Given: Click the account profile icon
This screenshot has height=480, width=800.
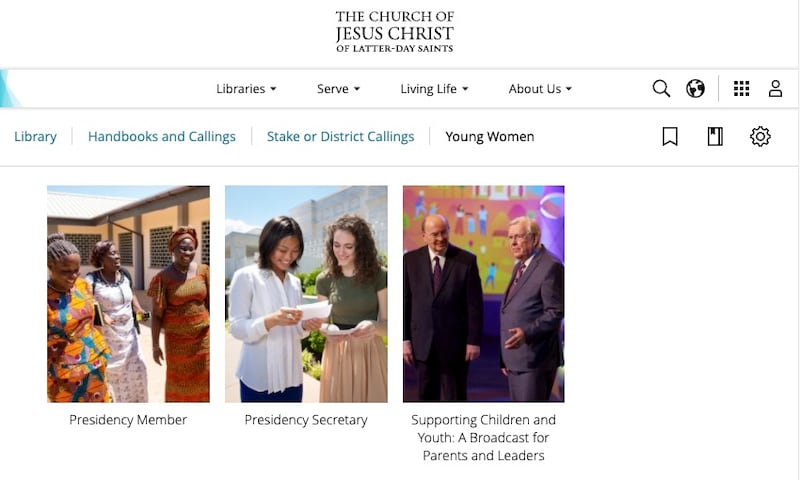Looking at the screenshot, I should (775, 89).
